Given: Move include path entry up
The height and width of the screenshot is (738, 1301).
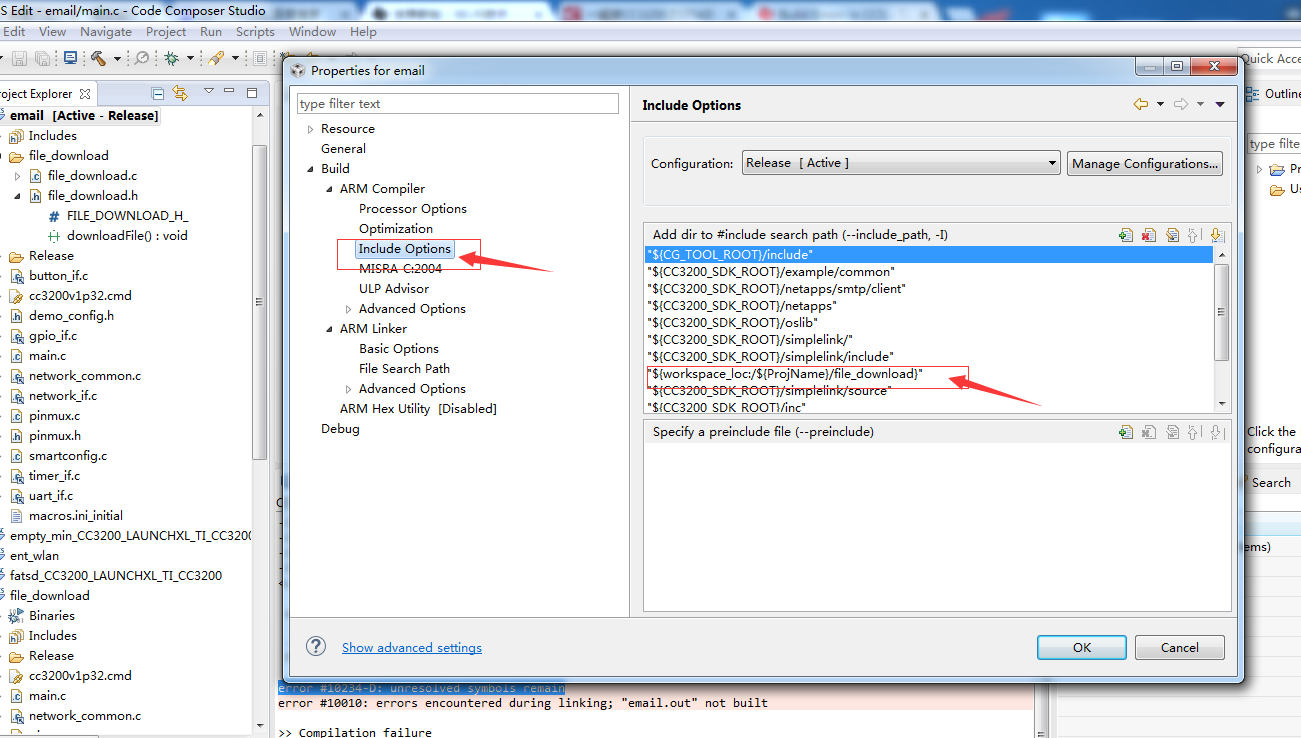Looking at the screenshot, I should (1194, 235).
